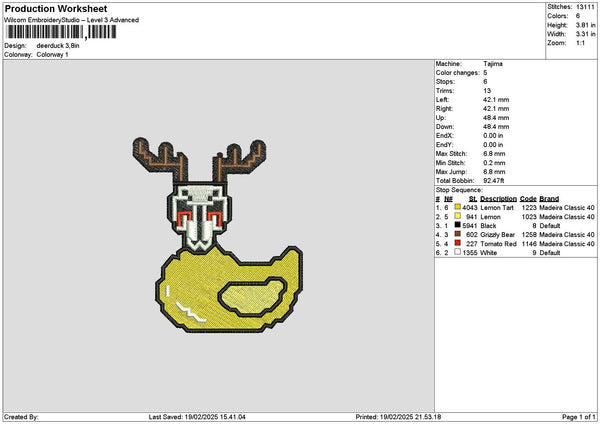Click the stitch count '5941' for Black
The height and width of the screenshot is (424, 600).
(470, 226)
